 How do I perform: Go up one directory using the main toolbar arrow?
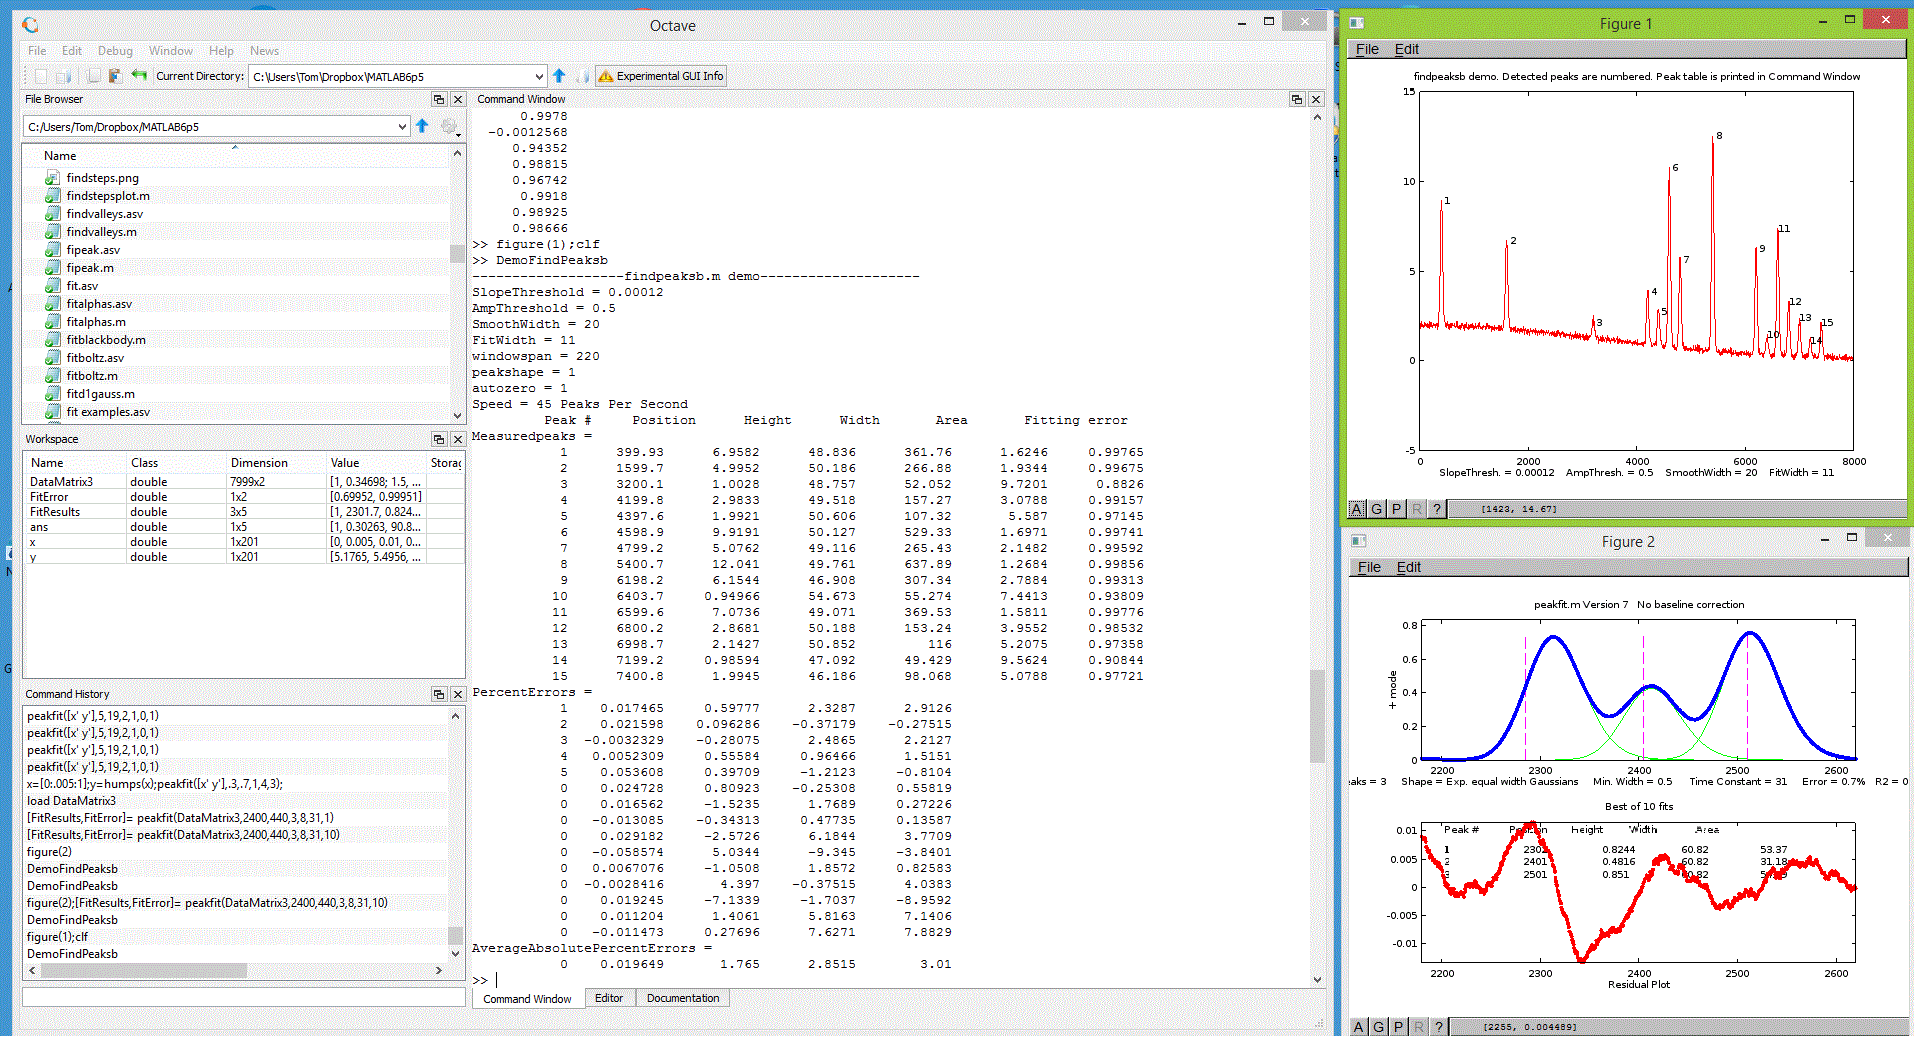point(559,76)
